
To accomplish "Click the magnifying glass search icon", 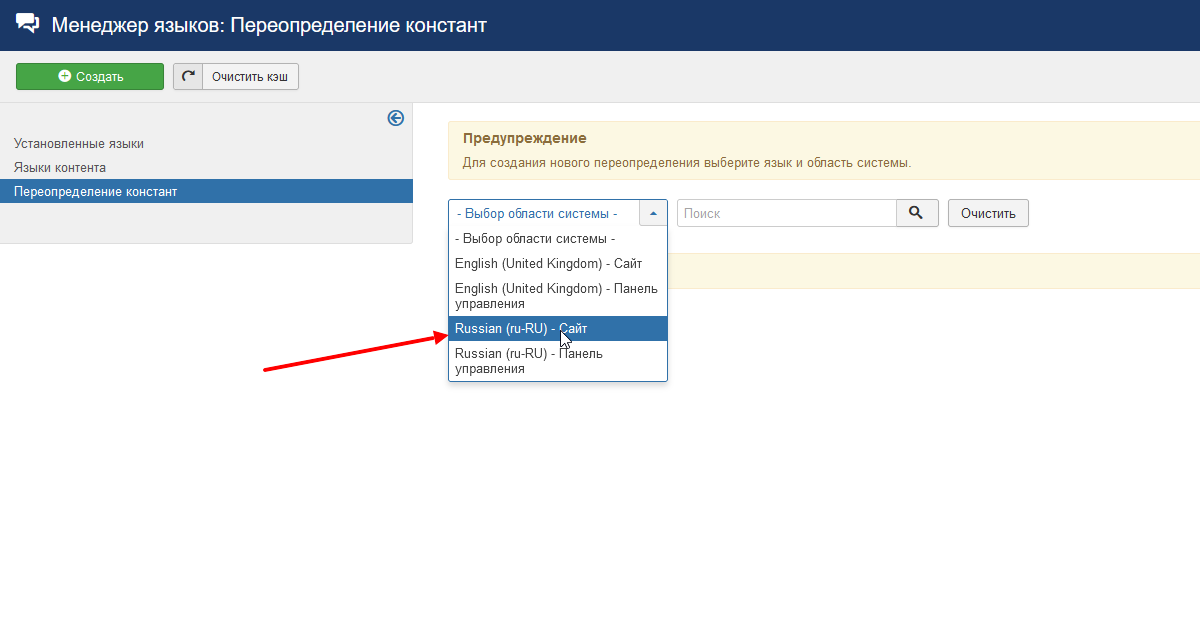I will pos(917,213).
